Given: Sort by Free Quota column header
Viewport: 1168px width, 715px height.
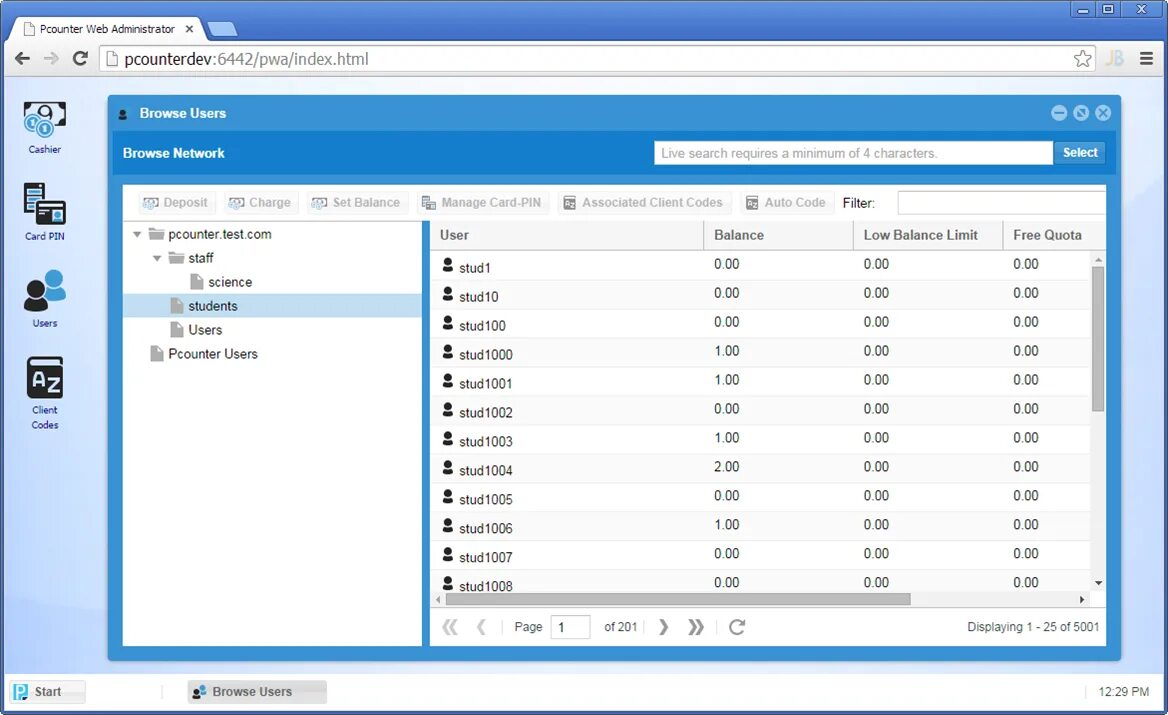Looking at the screenshot, I should [x=1054, y=235].
